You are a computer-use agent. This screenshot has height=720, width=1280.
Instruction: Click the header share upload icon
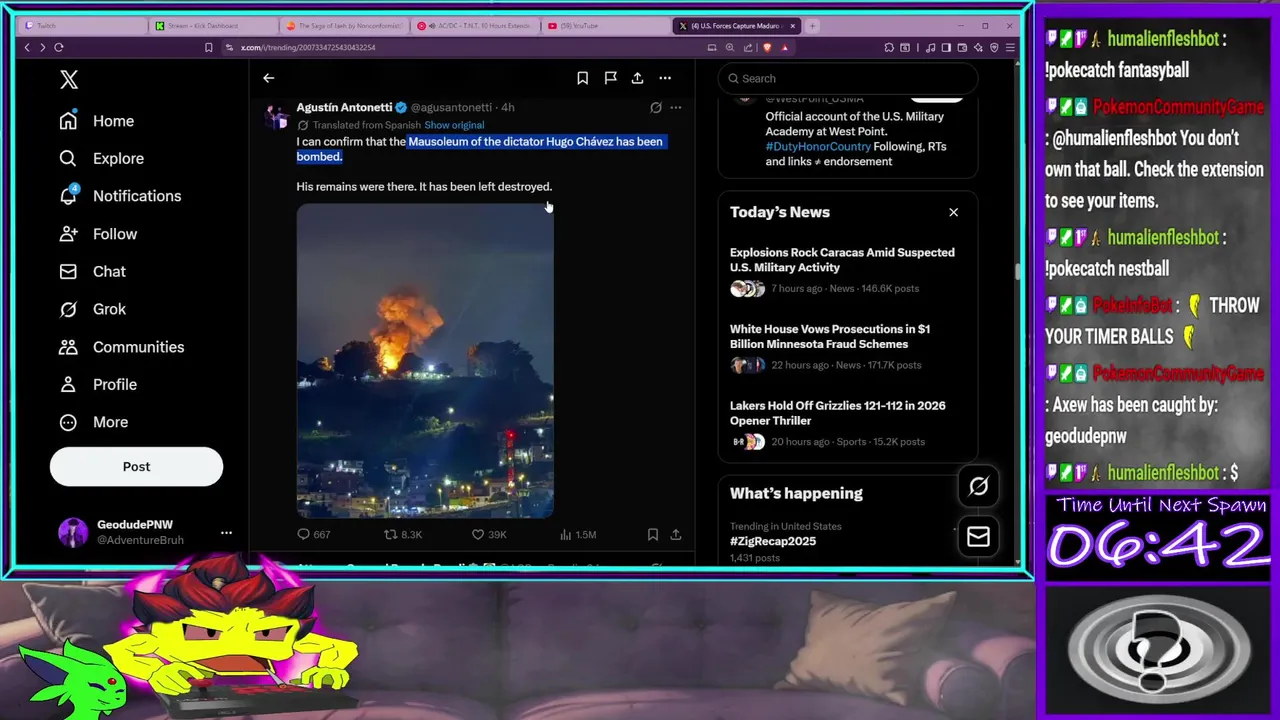(637, 78)
